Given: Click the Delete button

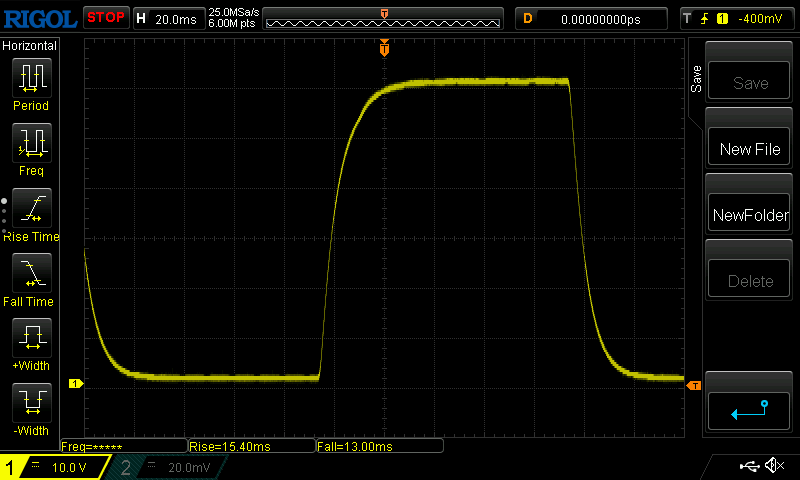Looking at the screenshot, I should (x=749, y=279).
